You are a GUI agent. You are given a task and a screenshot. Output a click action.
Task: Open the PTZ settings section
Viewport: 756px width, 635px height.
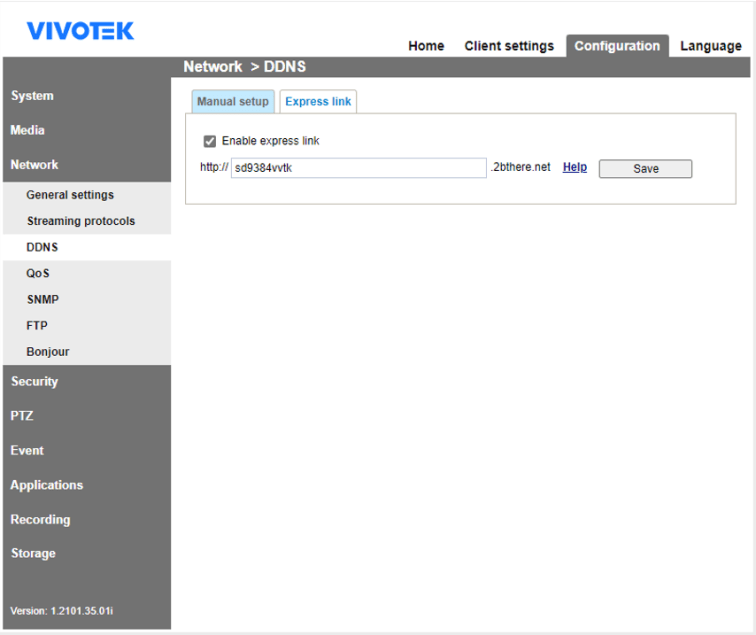[x=22, y=416]
